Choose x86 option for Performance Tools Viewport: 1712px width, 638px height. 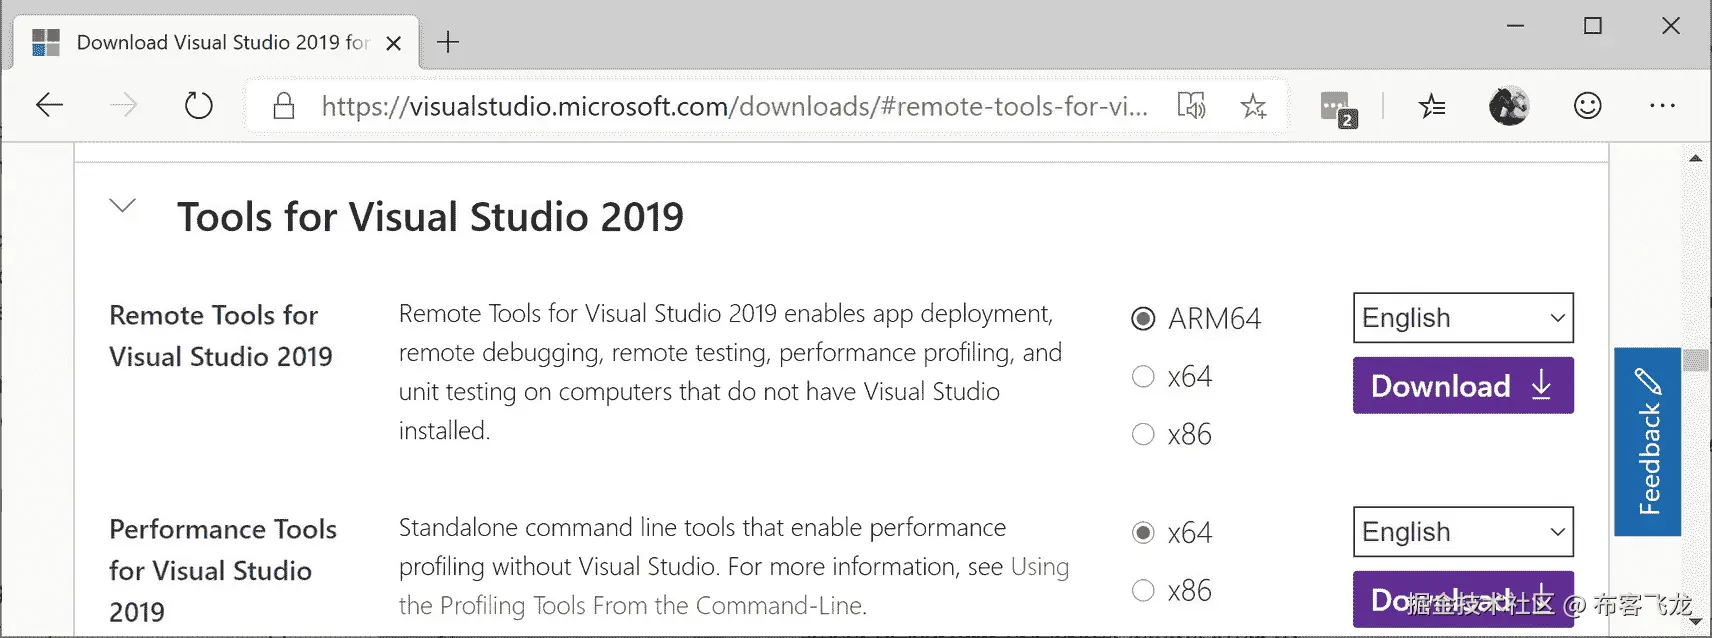[1143, 591]
